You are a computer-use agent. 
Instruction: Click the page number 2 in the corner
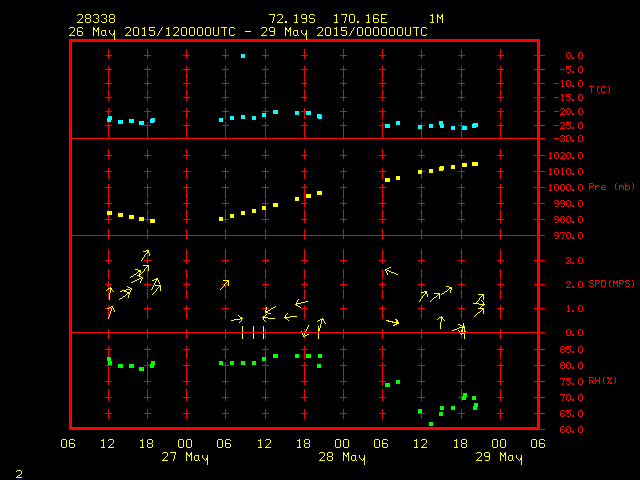click(19, 474)
